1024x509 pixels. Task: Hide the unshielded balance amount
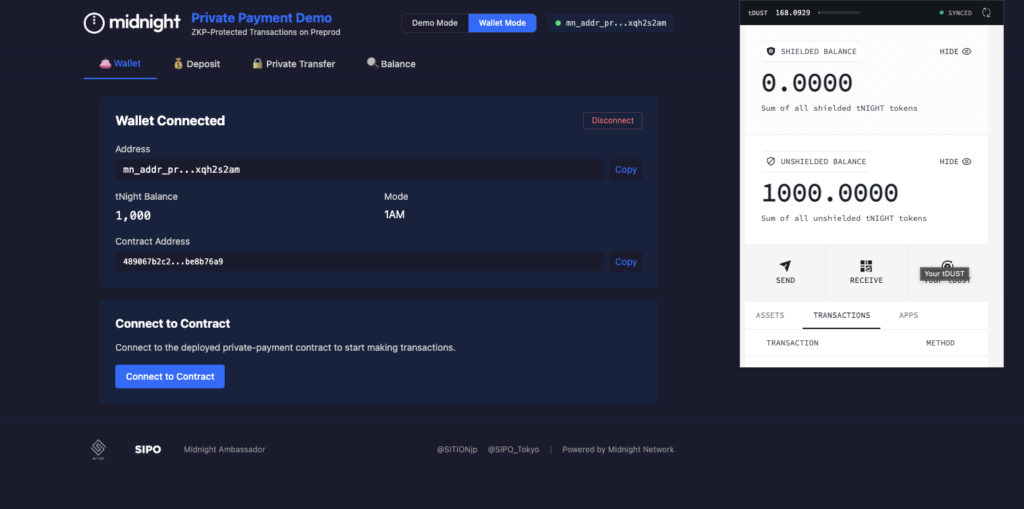point(955,161)
